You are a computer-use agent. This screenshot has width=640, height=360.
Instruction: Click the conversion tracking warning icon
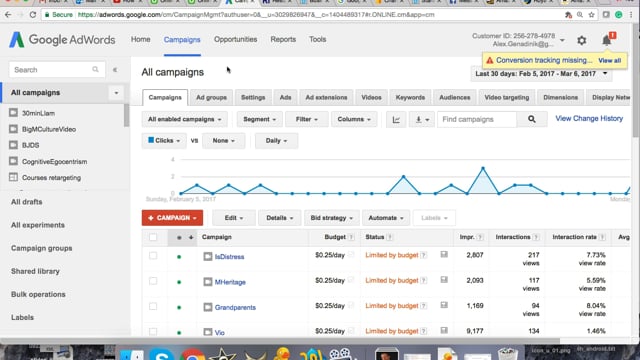point(489,60)
